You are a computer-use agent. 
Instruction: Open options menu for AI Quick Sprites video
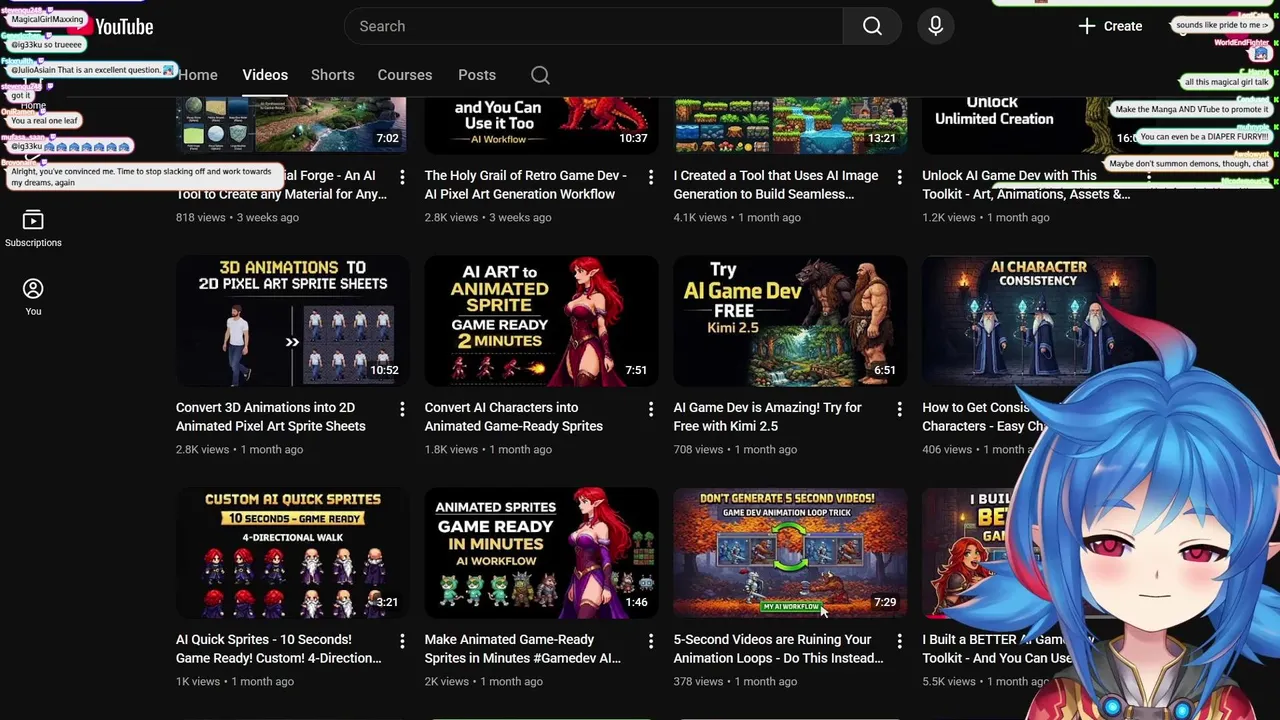402,641
